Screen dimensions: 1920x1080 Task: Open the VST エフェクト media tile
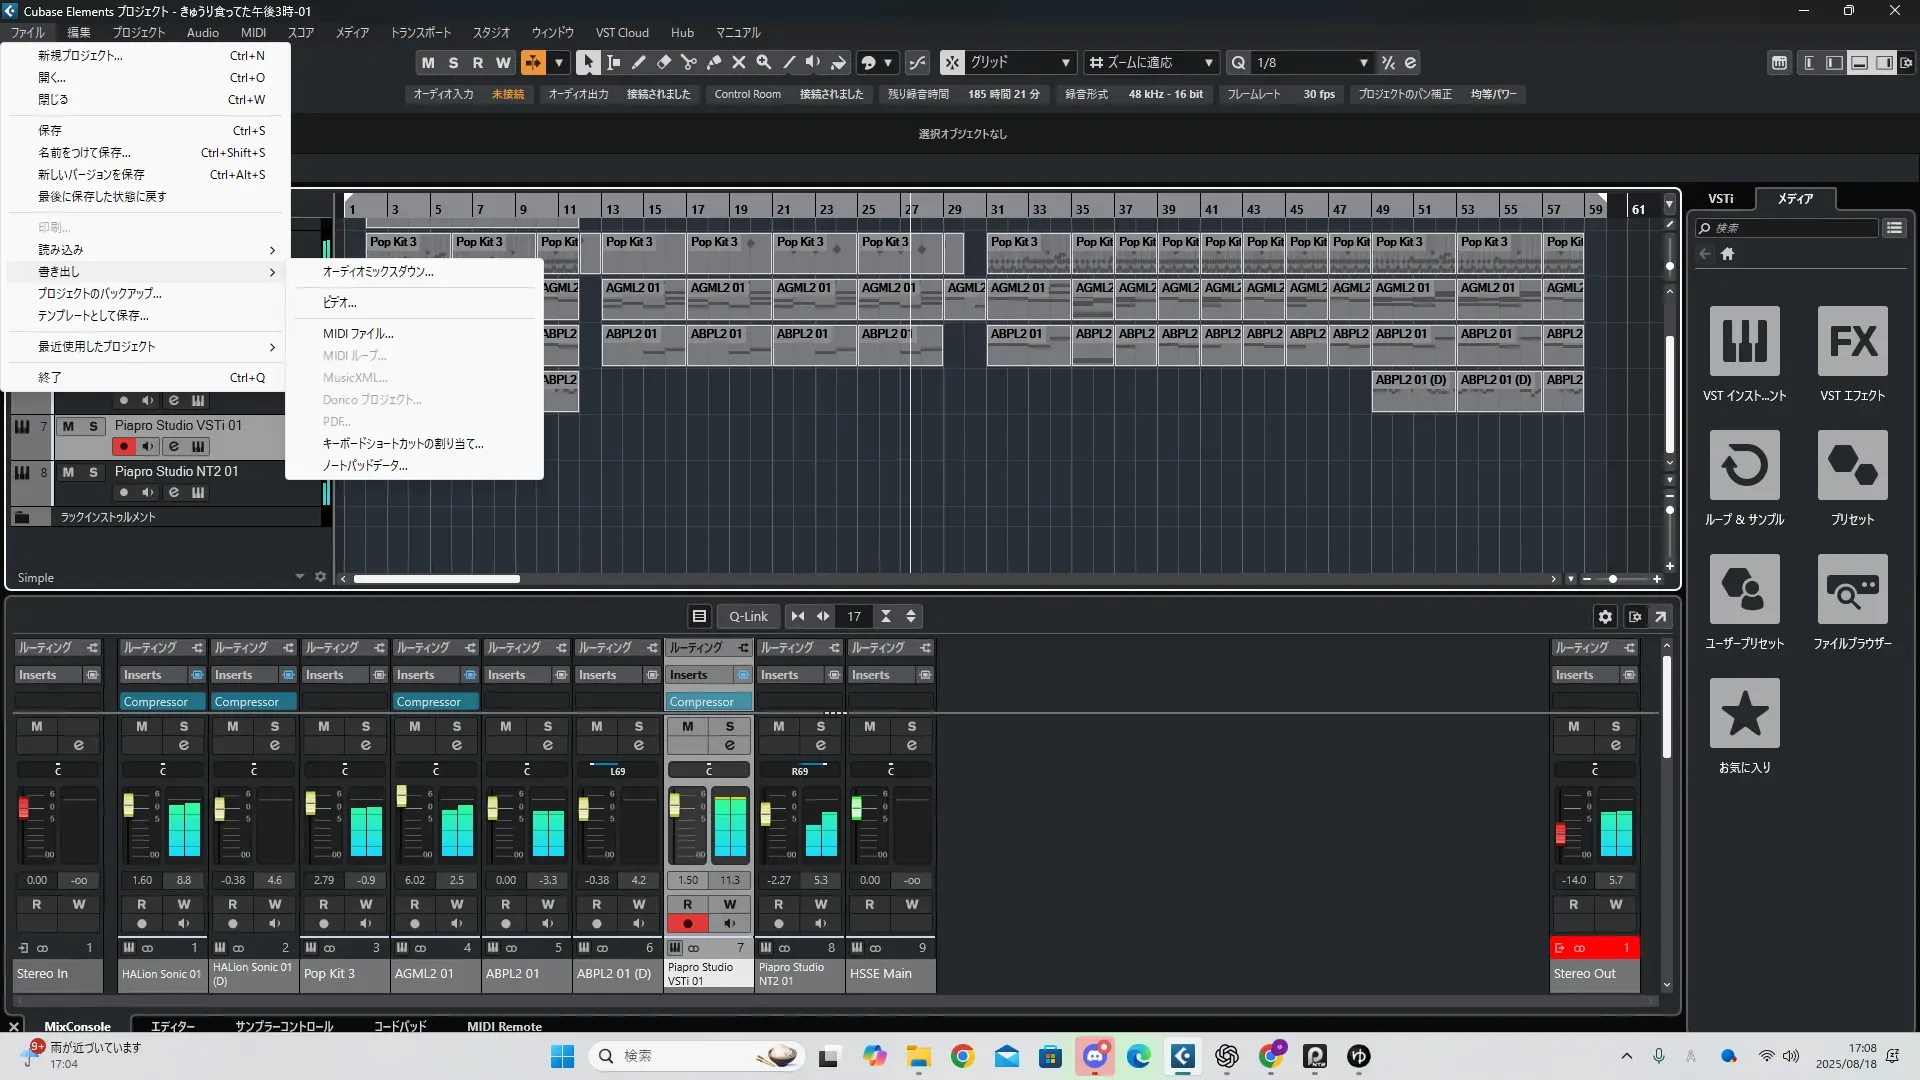click(1852, 341)
